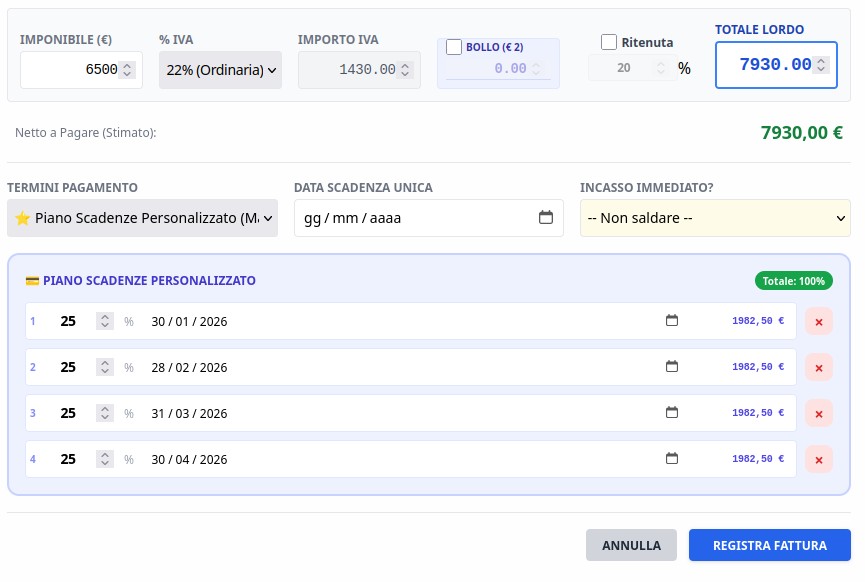865x582 pixels.
Task: Click the 31/03/2026 date field
Action: point(190,413)
